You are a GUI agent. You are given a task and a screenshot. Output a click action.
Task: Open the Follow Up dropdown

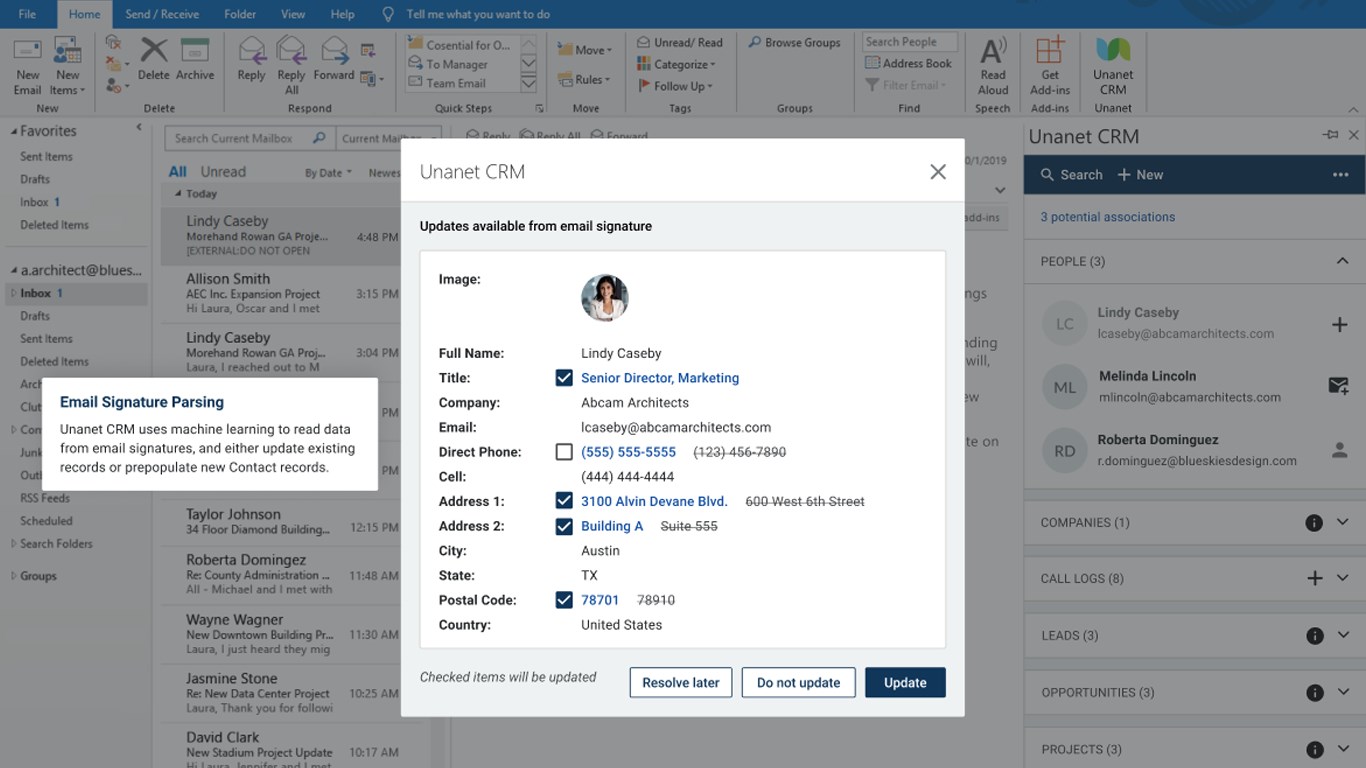[675, 86]
